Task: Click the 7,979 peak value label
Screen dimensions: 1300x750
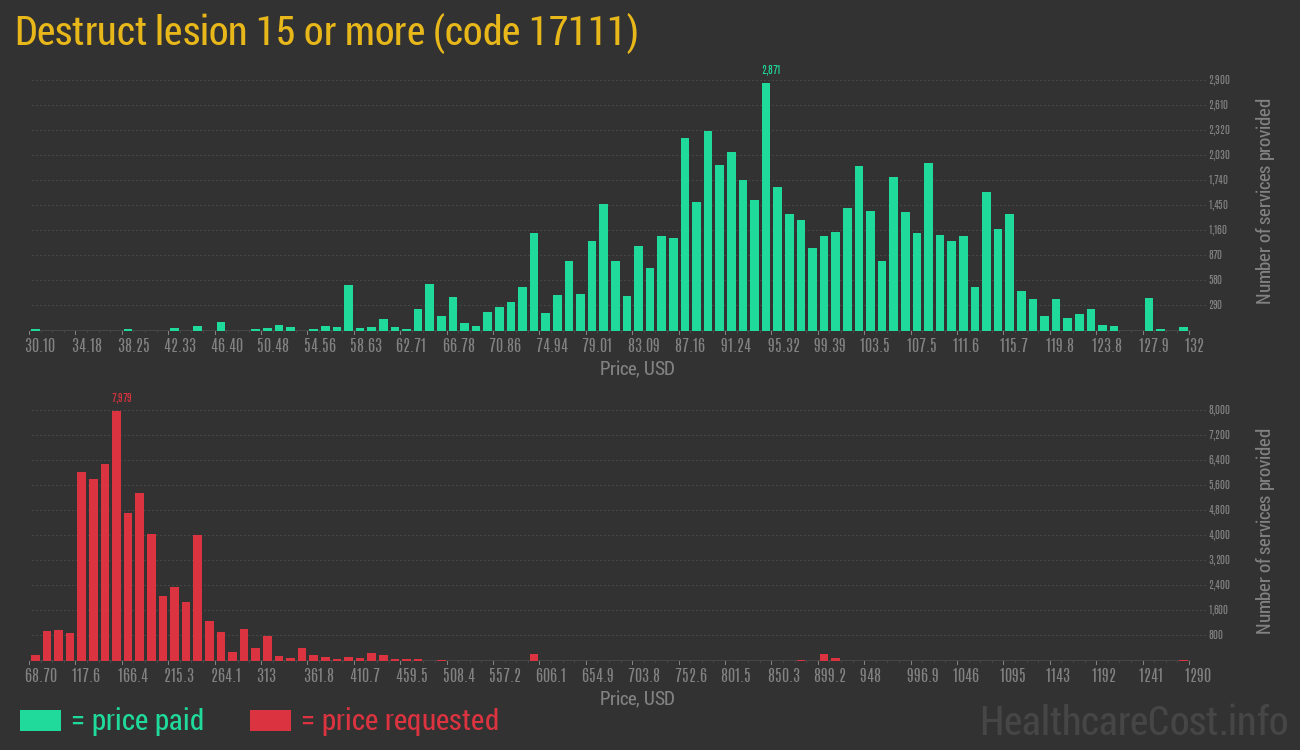Action: [121, 398]
